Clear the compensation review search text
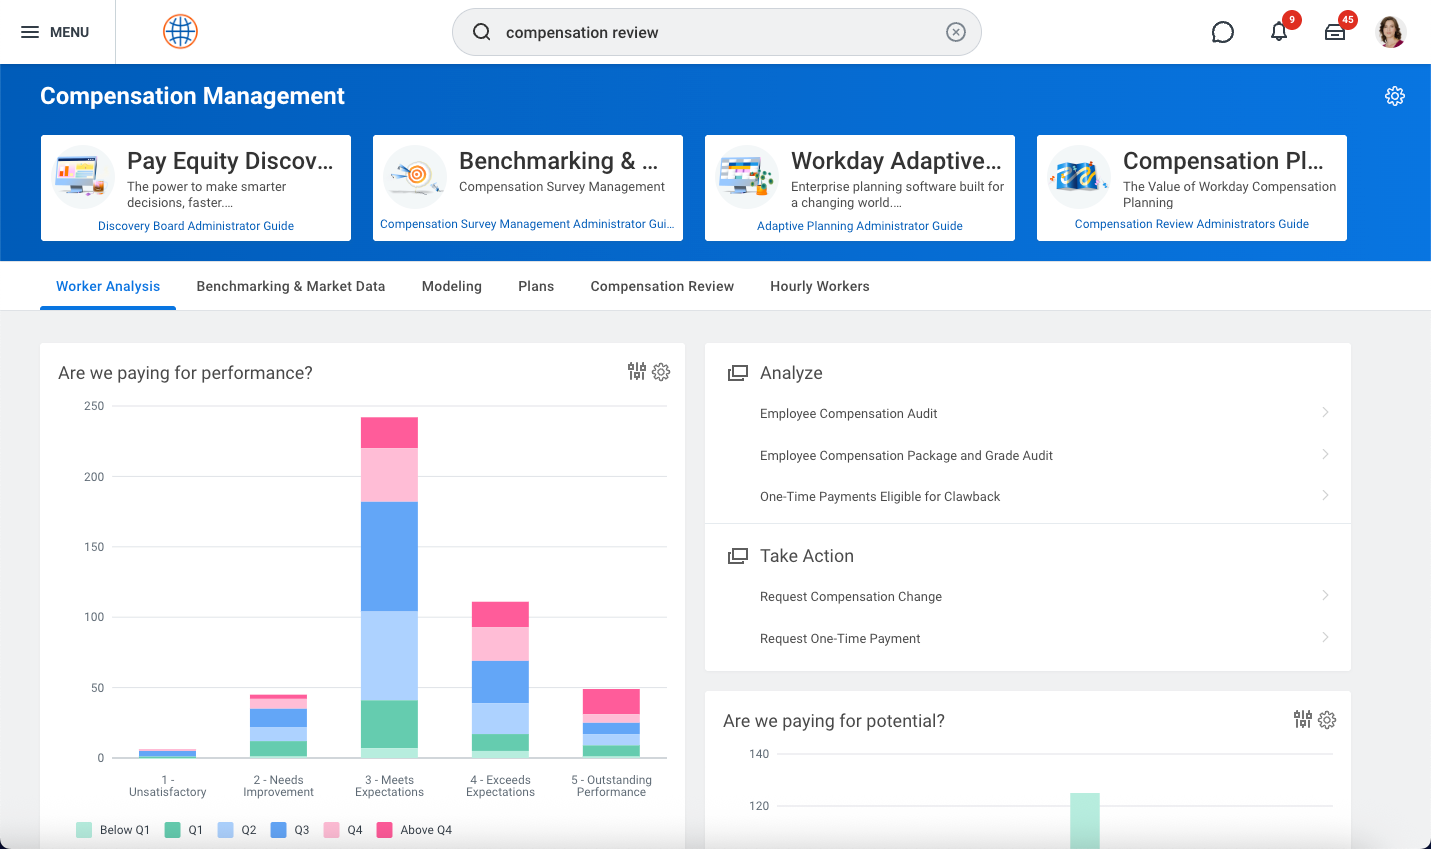 956,32
